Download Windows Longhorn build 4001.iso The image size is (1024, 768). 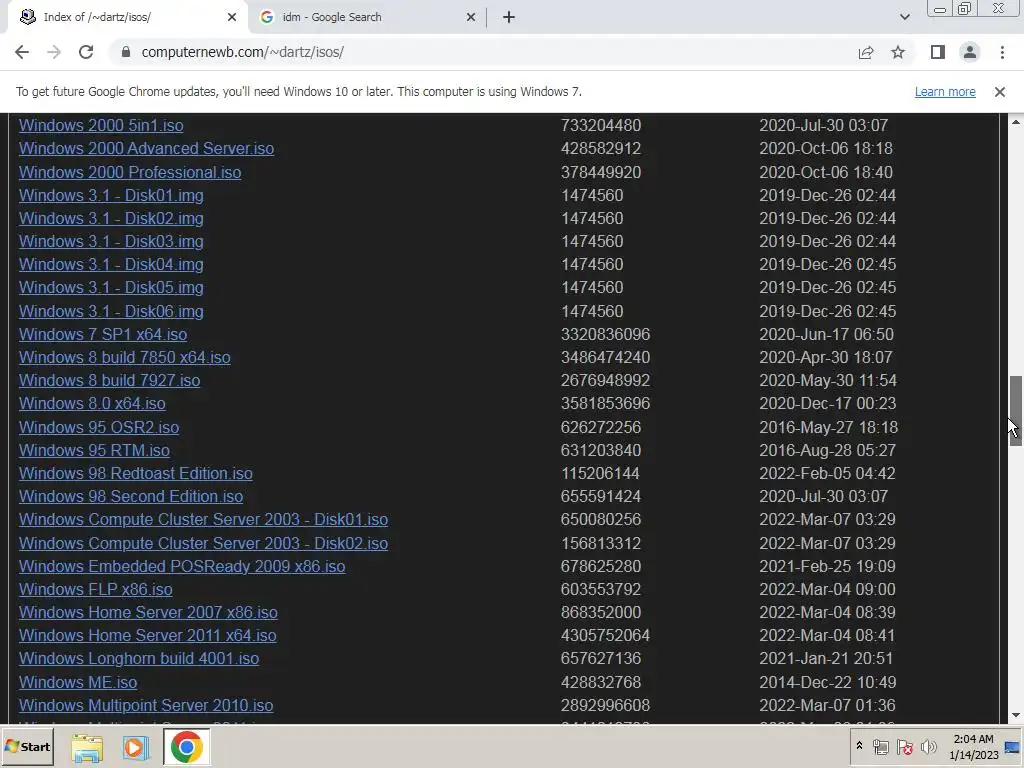(139, 659)
